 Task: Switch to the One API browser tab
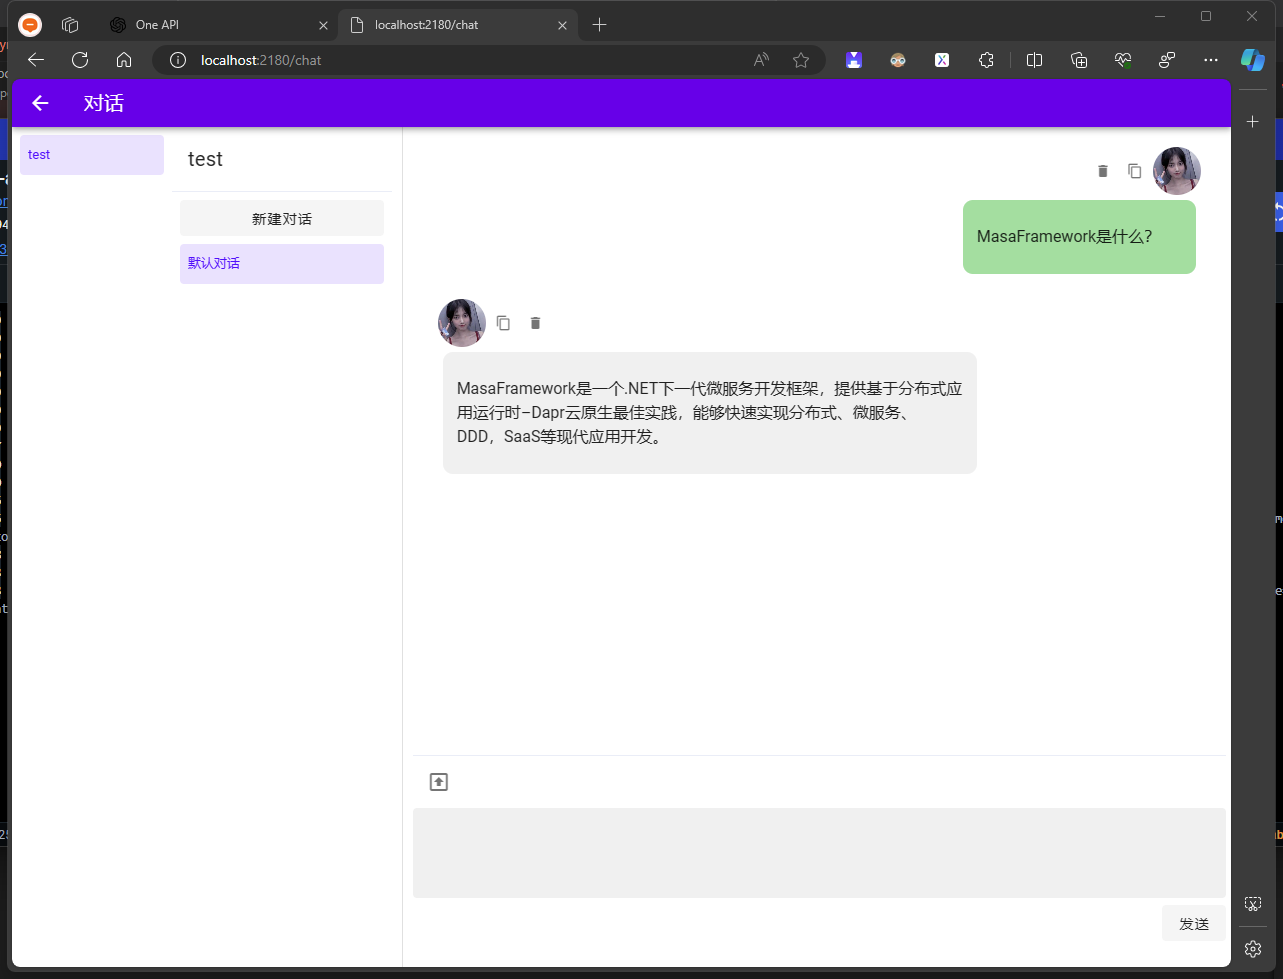[218, 25]
